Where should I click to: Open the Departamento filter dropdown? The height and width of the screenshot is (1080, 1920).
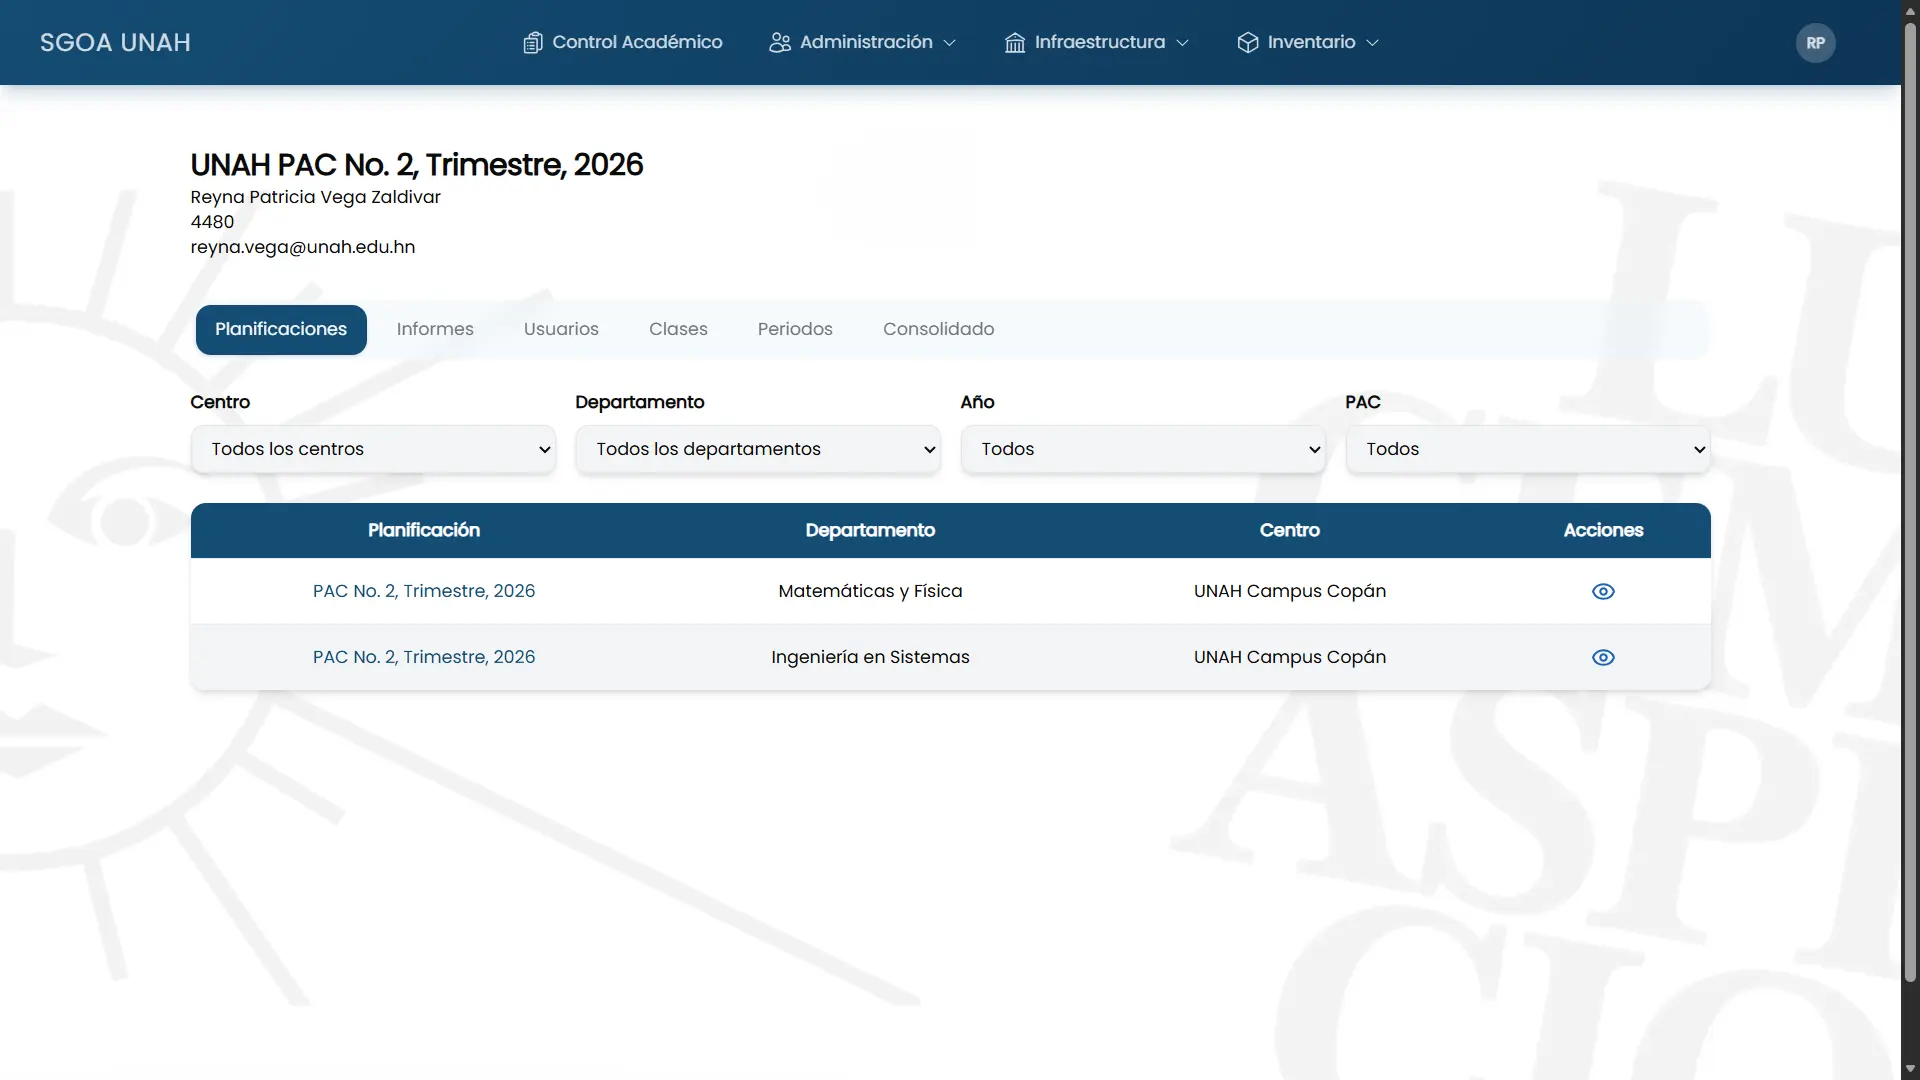click(x=758, y=449)
